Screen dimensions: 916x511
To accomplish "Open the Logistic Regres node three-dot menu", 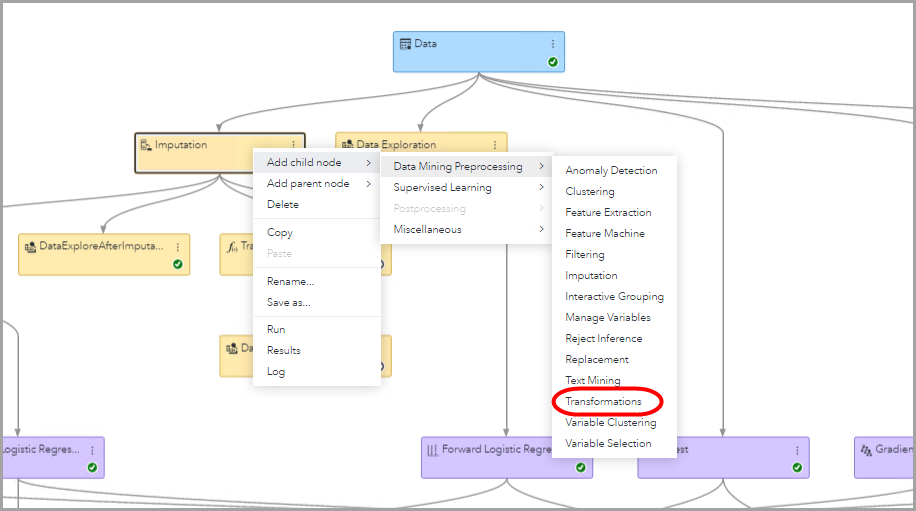I will [92, 450].
